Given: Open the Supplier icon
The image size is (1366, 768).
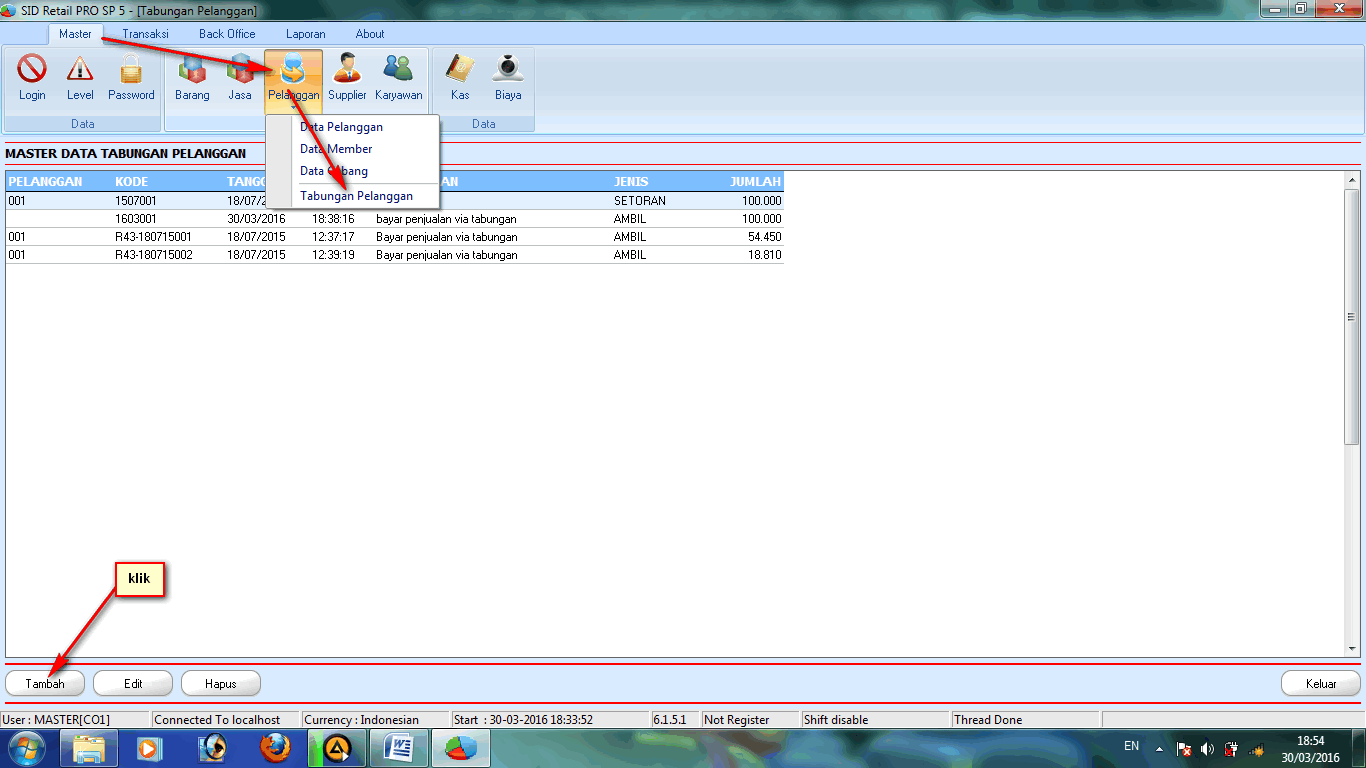Looking at the screenshot, I should click(x=347, y=78).
